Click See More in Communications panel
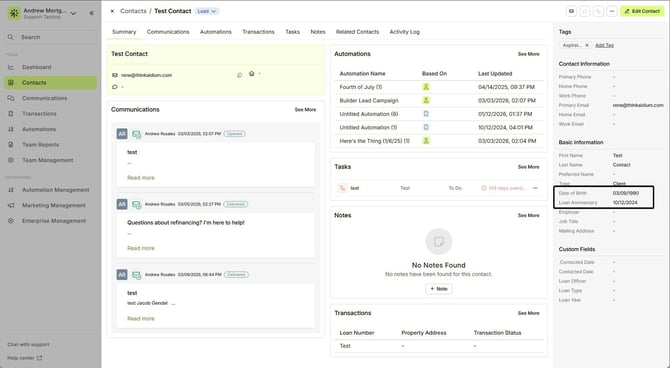 click(306, 110)
